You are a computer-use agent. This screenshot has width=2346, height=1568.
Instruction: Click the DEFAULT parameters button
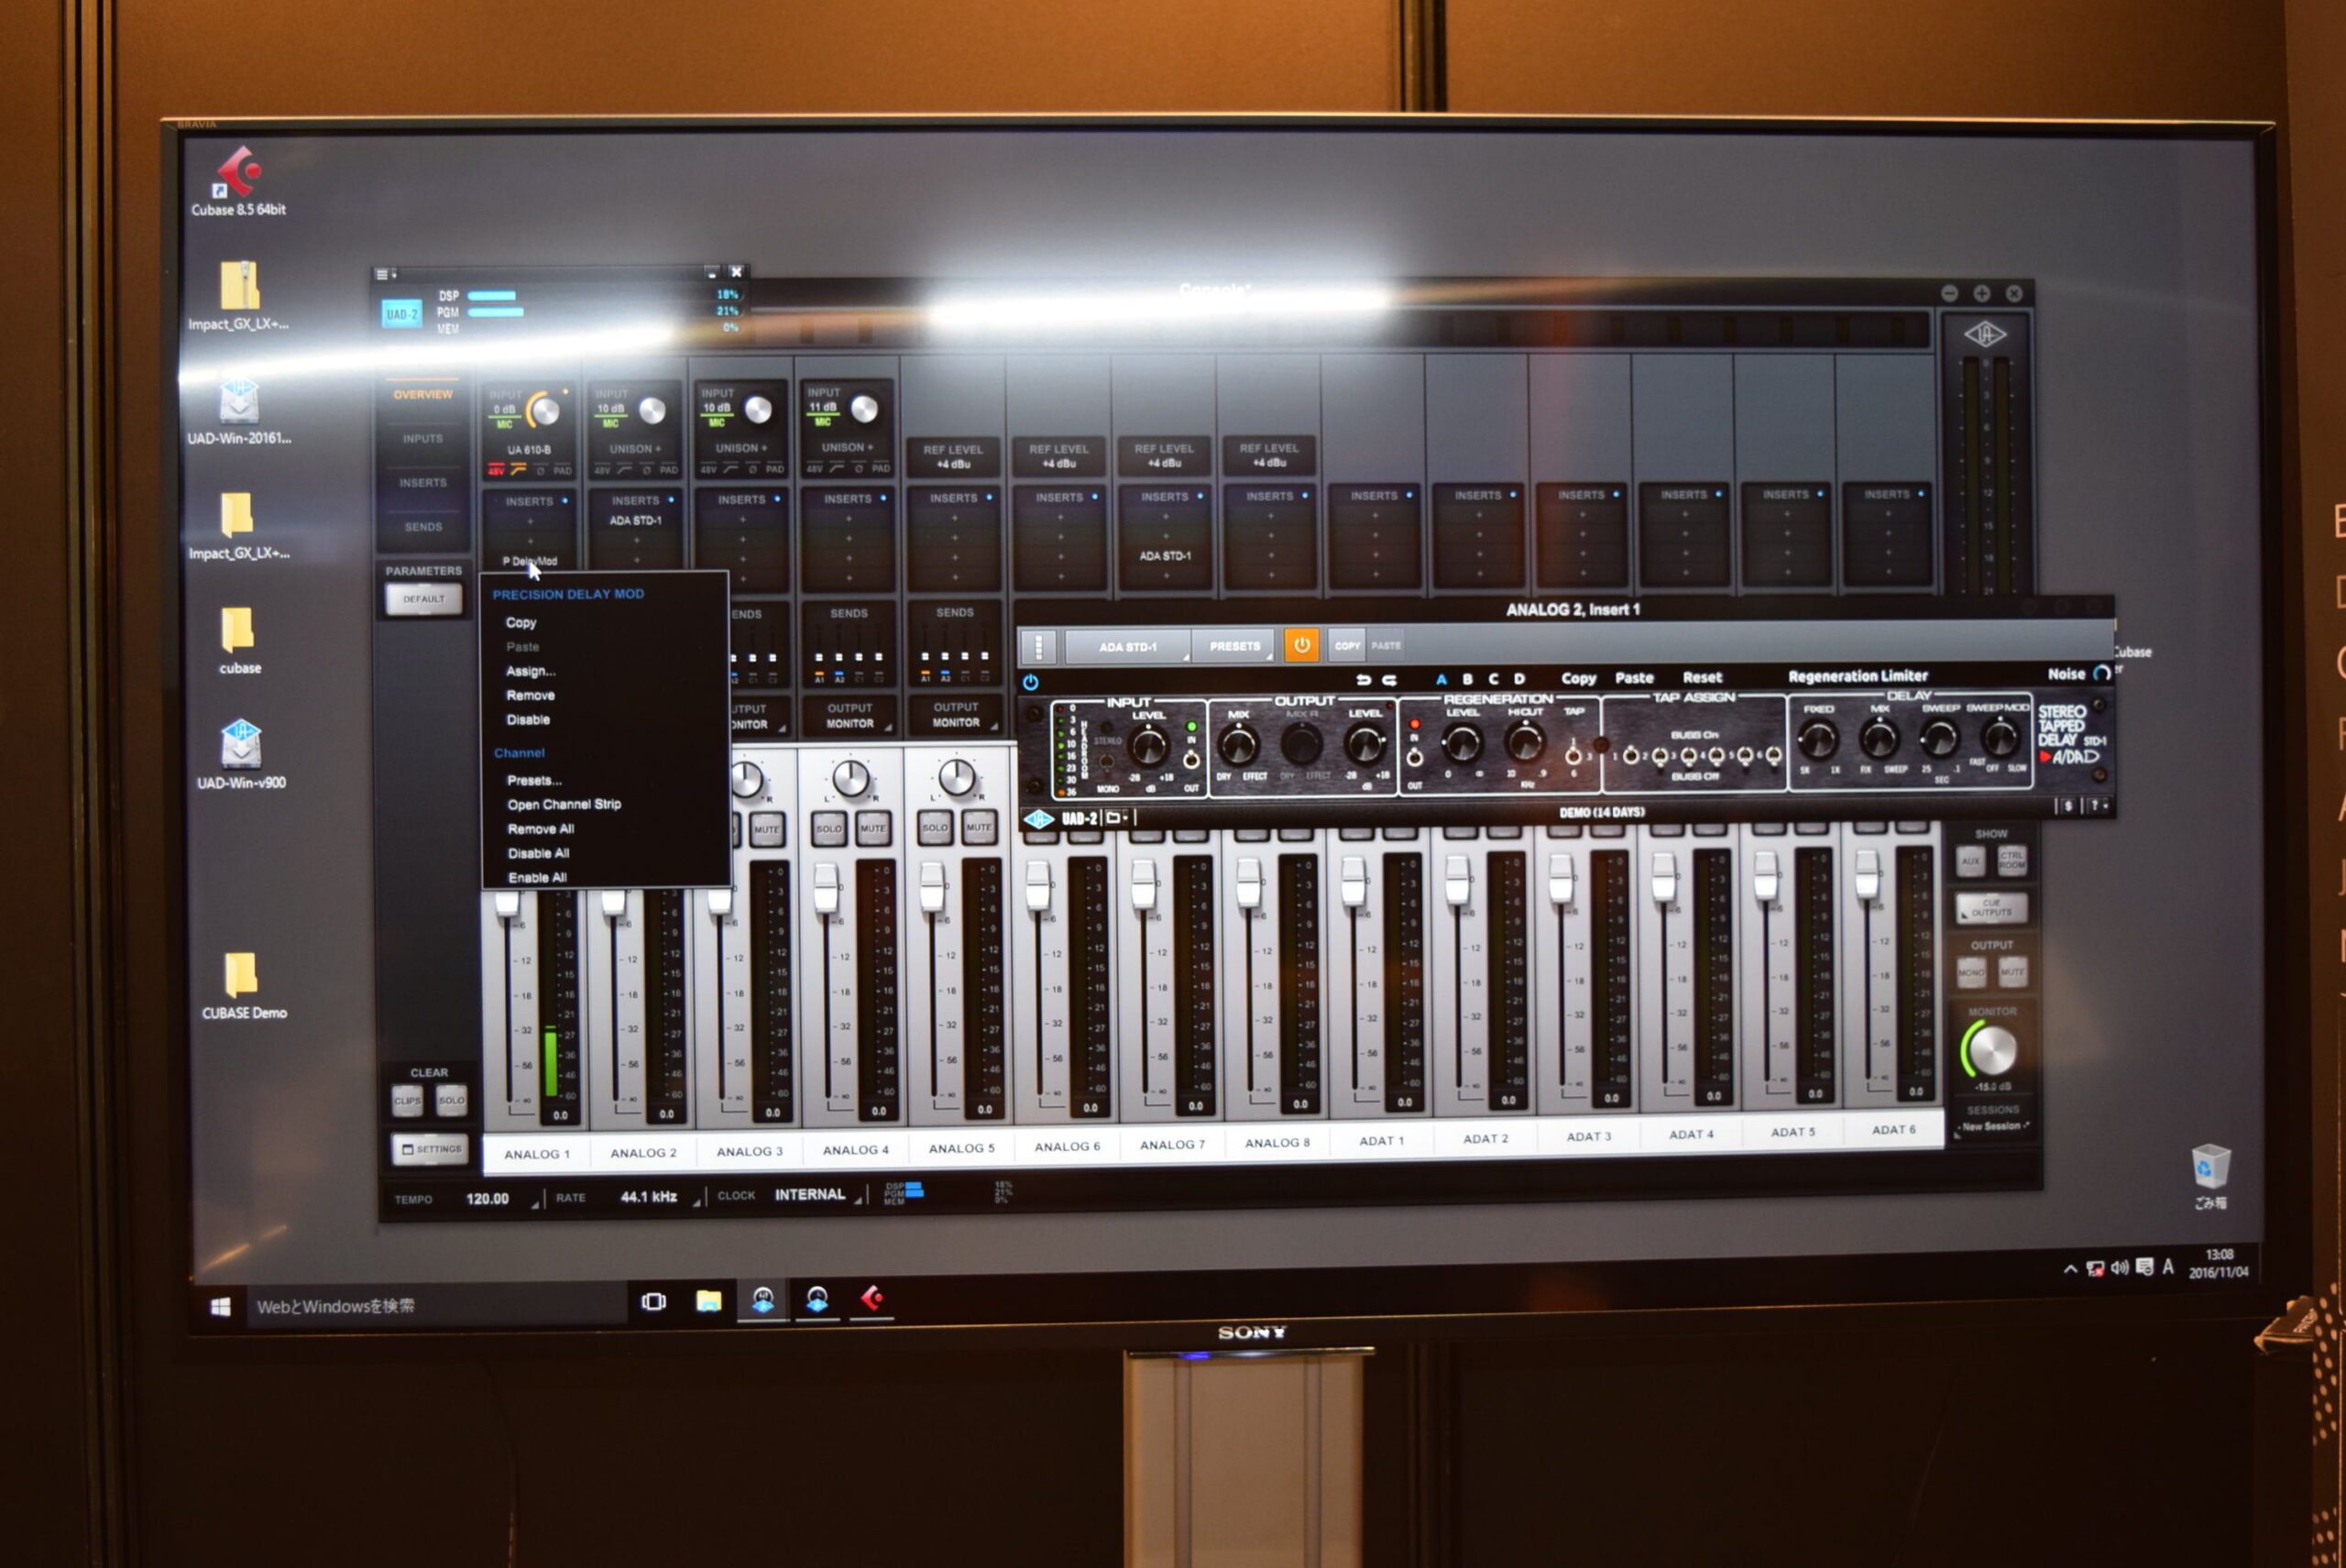(424, 600)
